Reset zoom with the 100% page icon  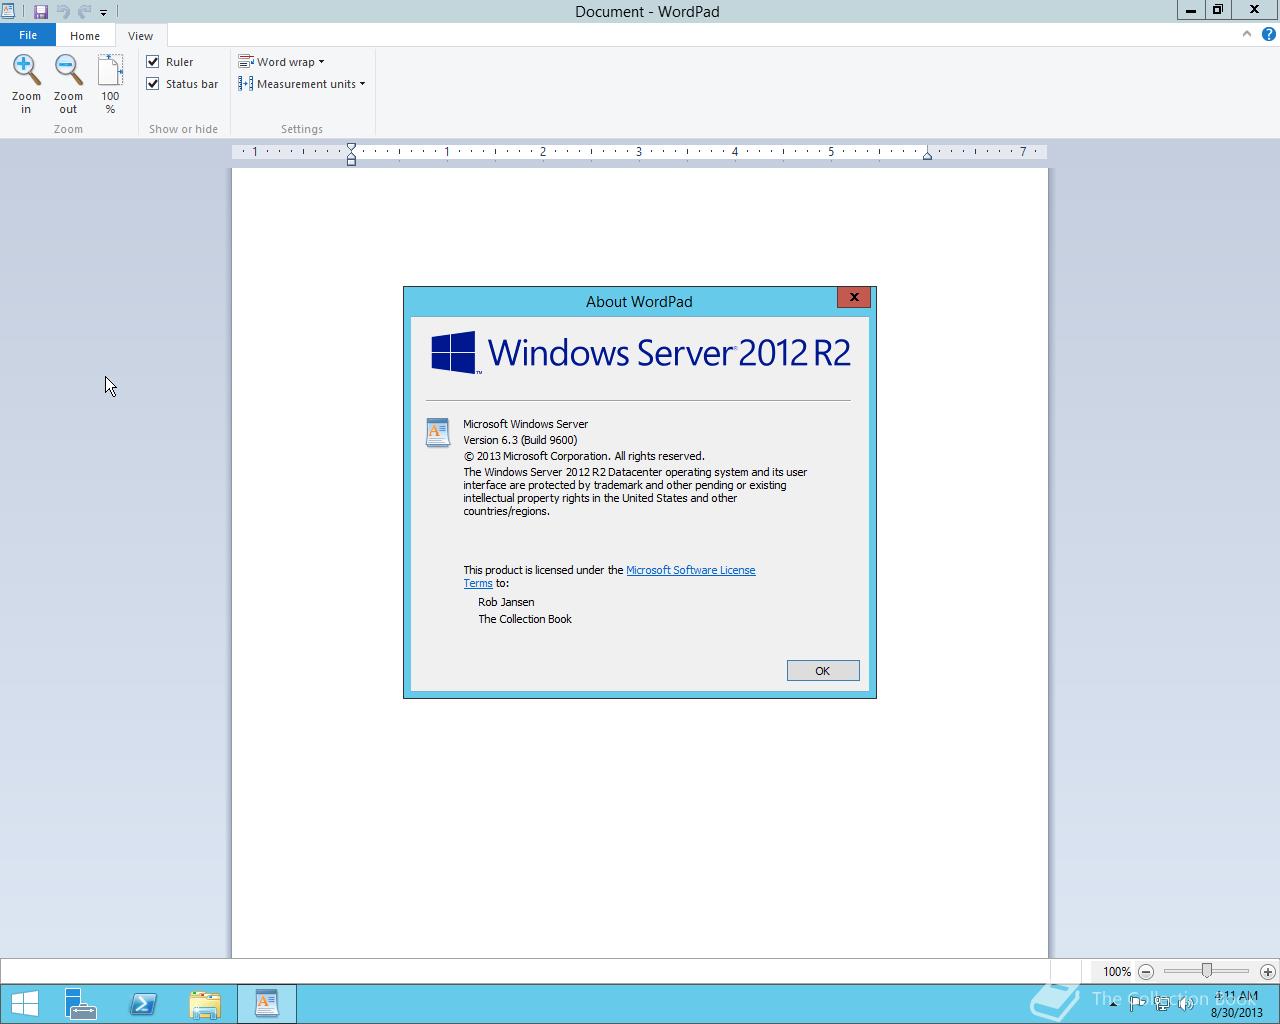click(x=110, y=70)
